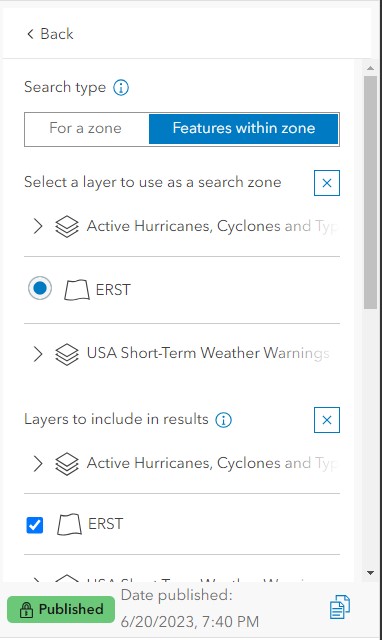Click the green Published status badge

click(x=61, y=609)
